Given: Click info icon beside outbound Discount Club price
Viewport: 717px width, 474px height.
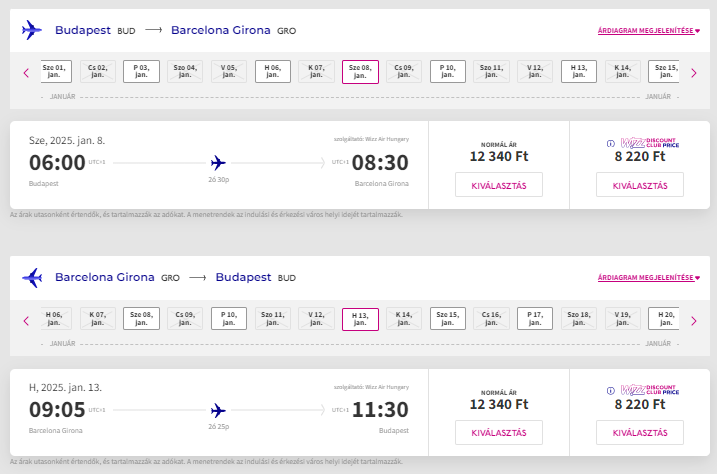Looking at the screenshot, I should click(x=610, y=144).
